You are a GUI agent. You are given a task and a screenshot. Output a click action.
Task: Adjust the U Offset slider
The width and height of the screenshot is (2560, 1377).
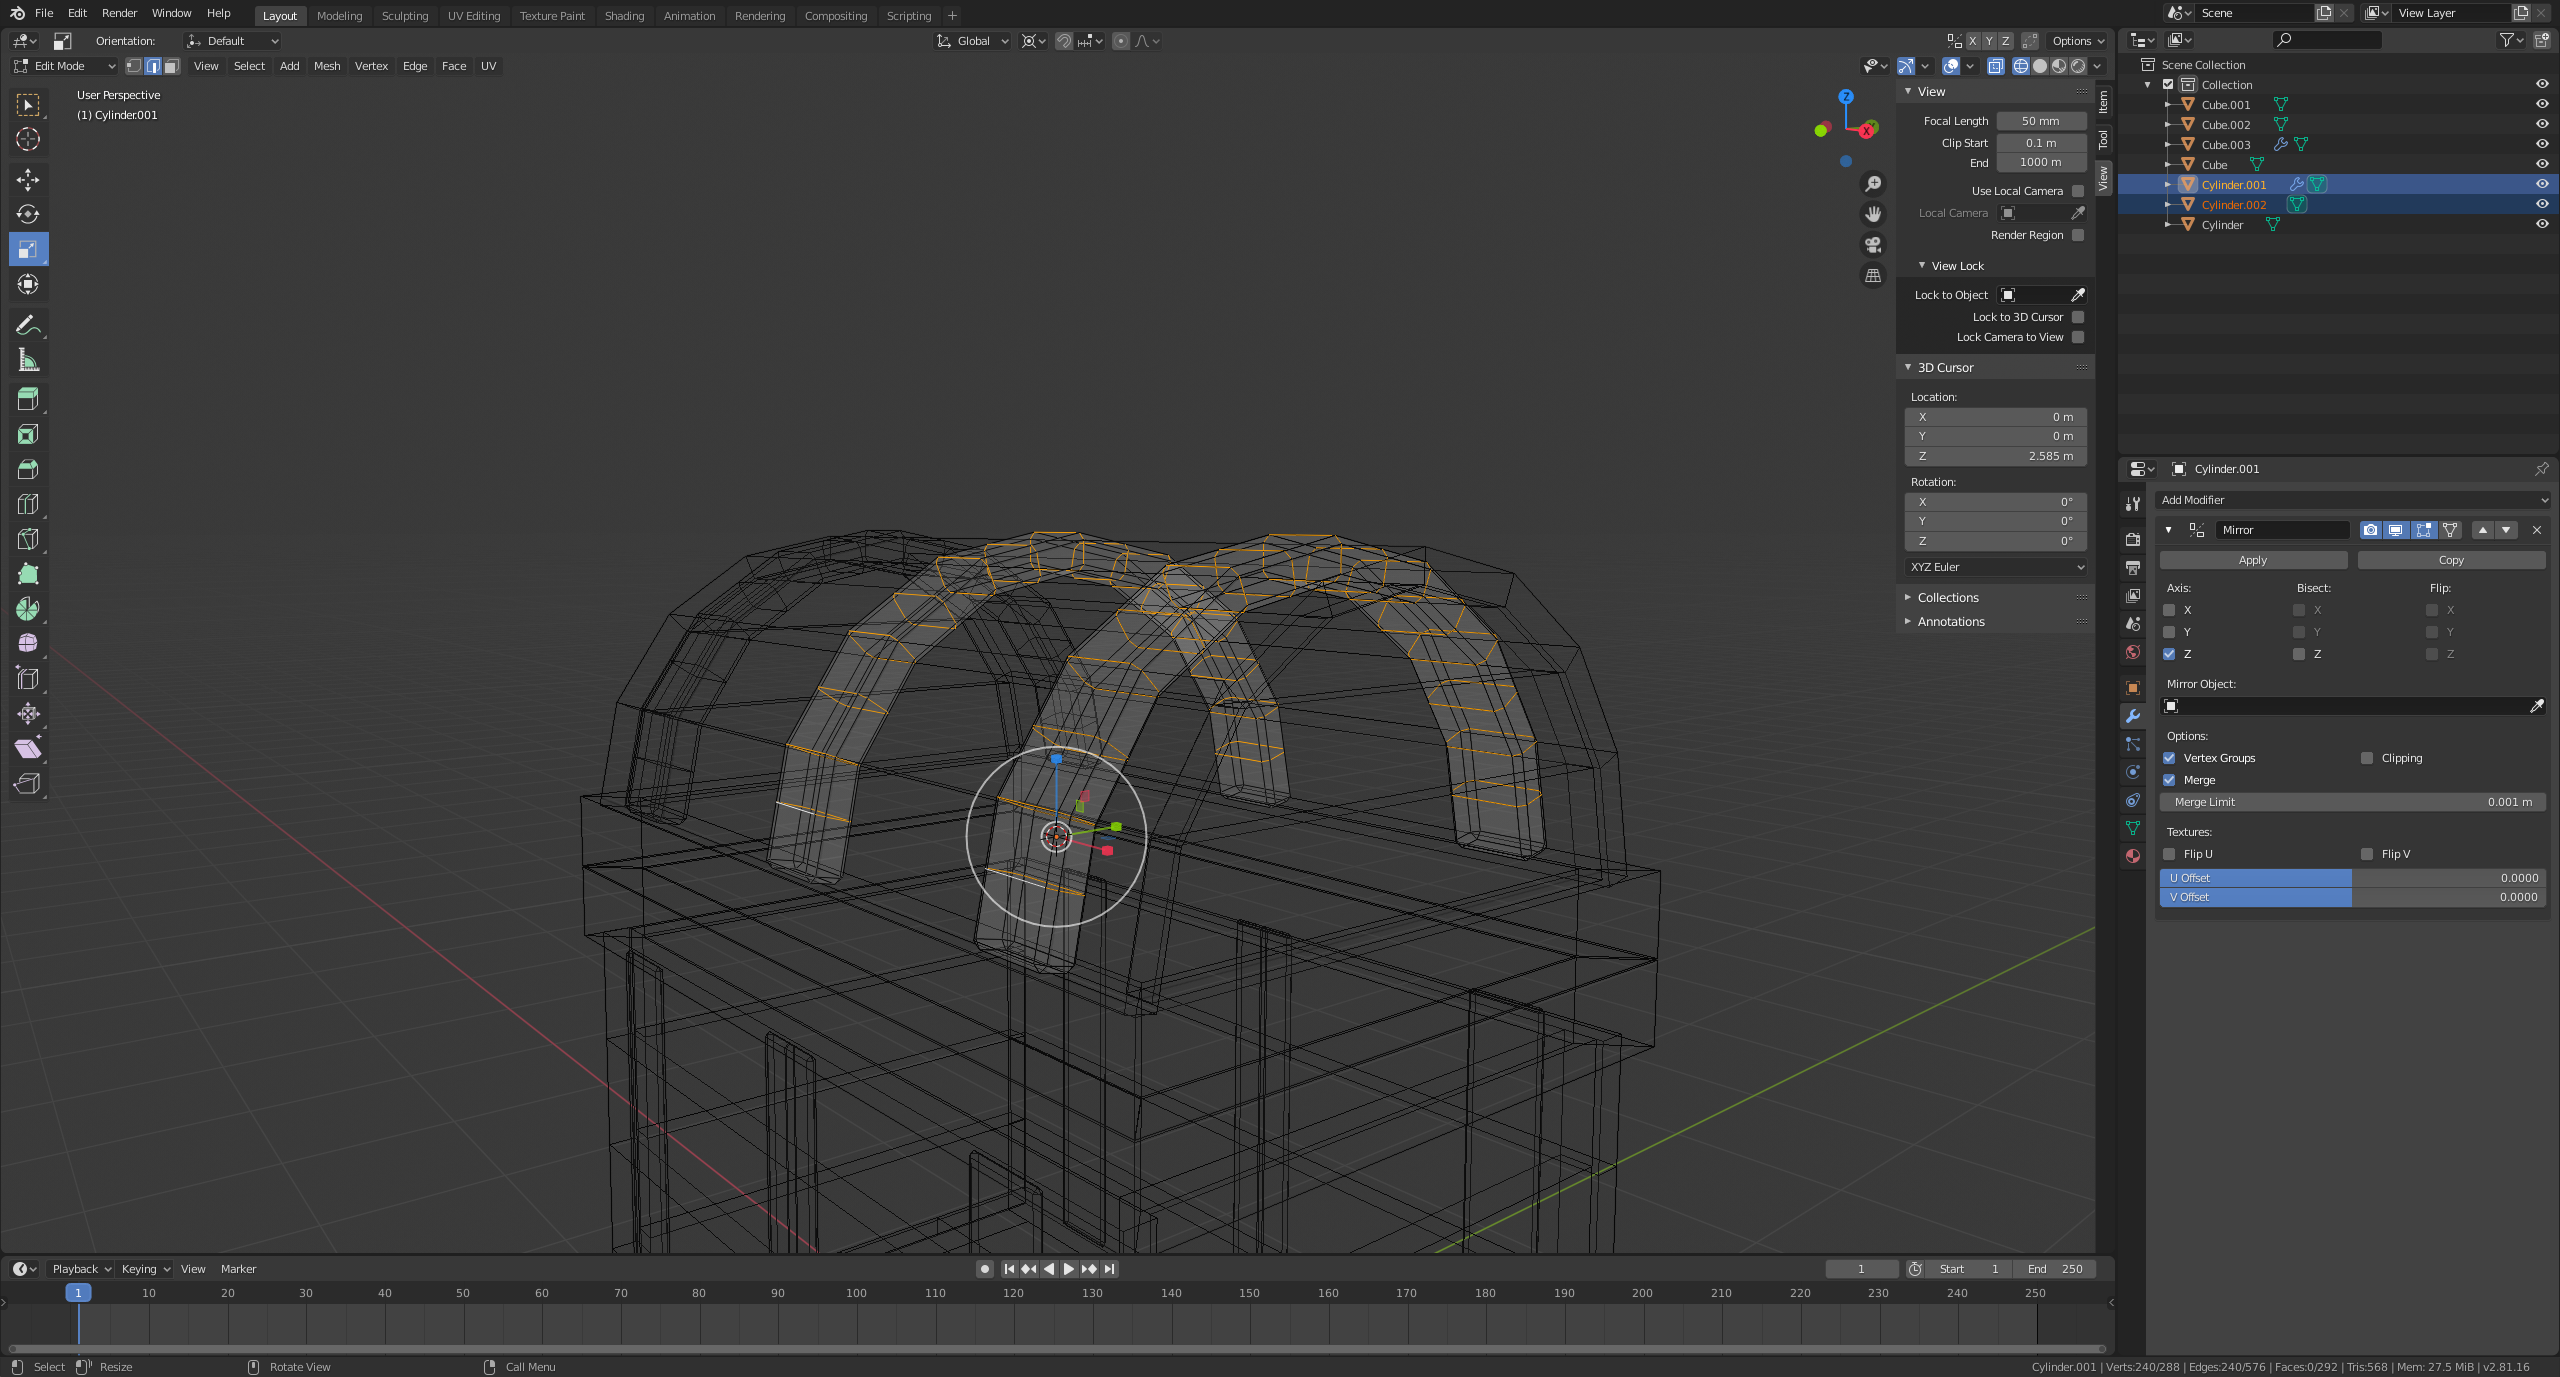[2352, 878]
